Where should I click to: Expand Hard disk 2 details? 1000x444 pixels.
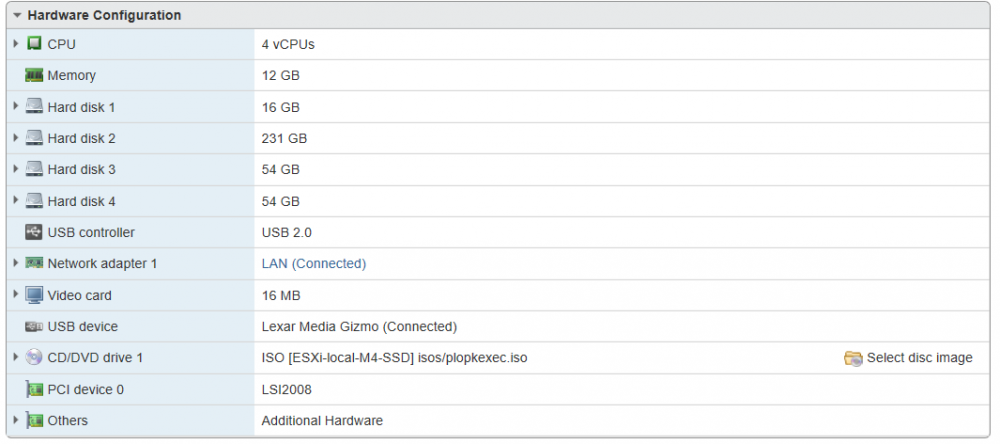(x=16, y=138)
